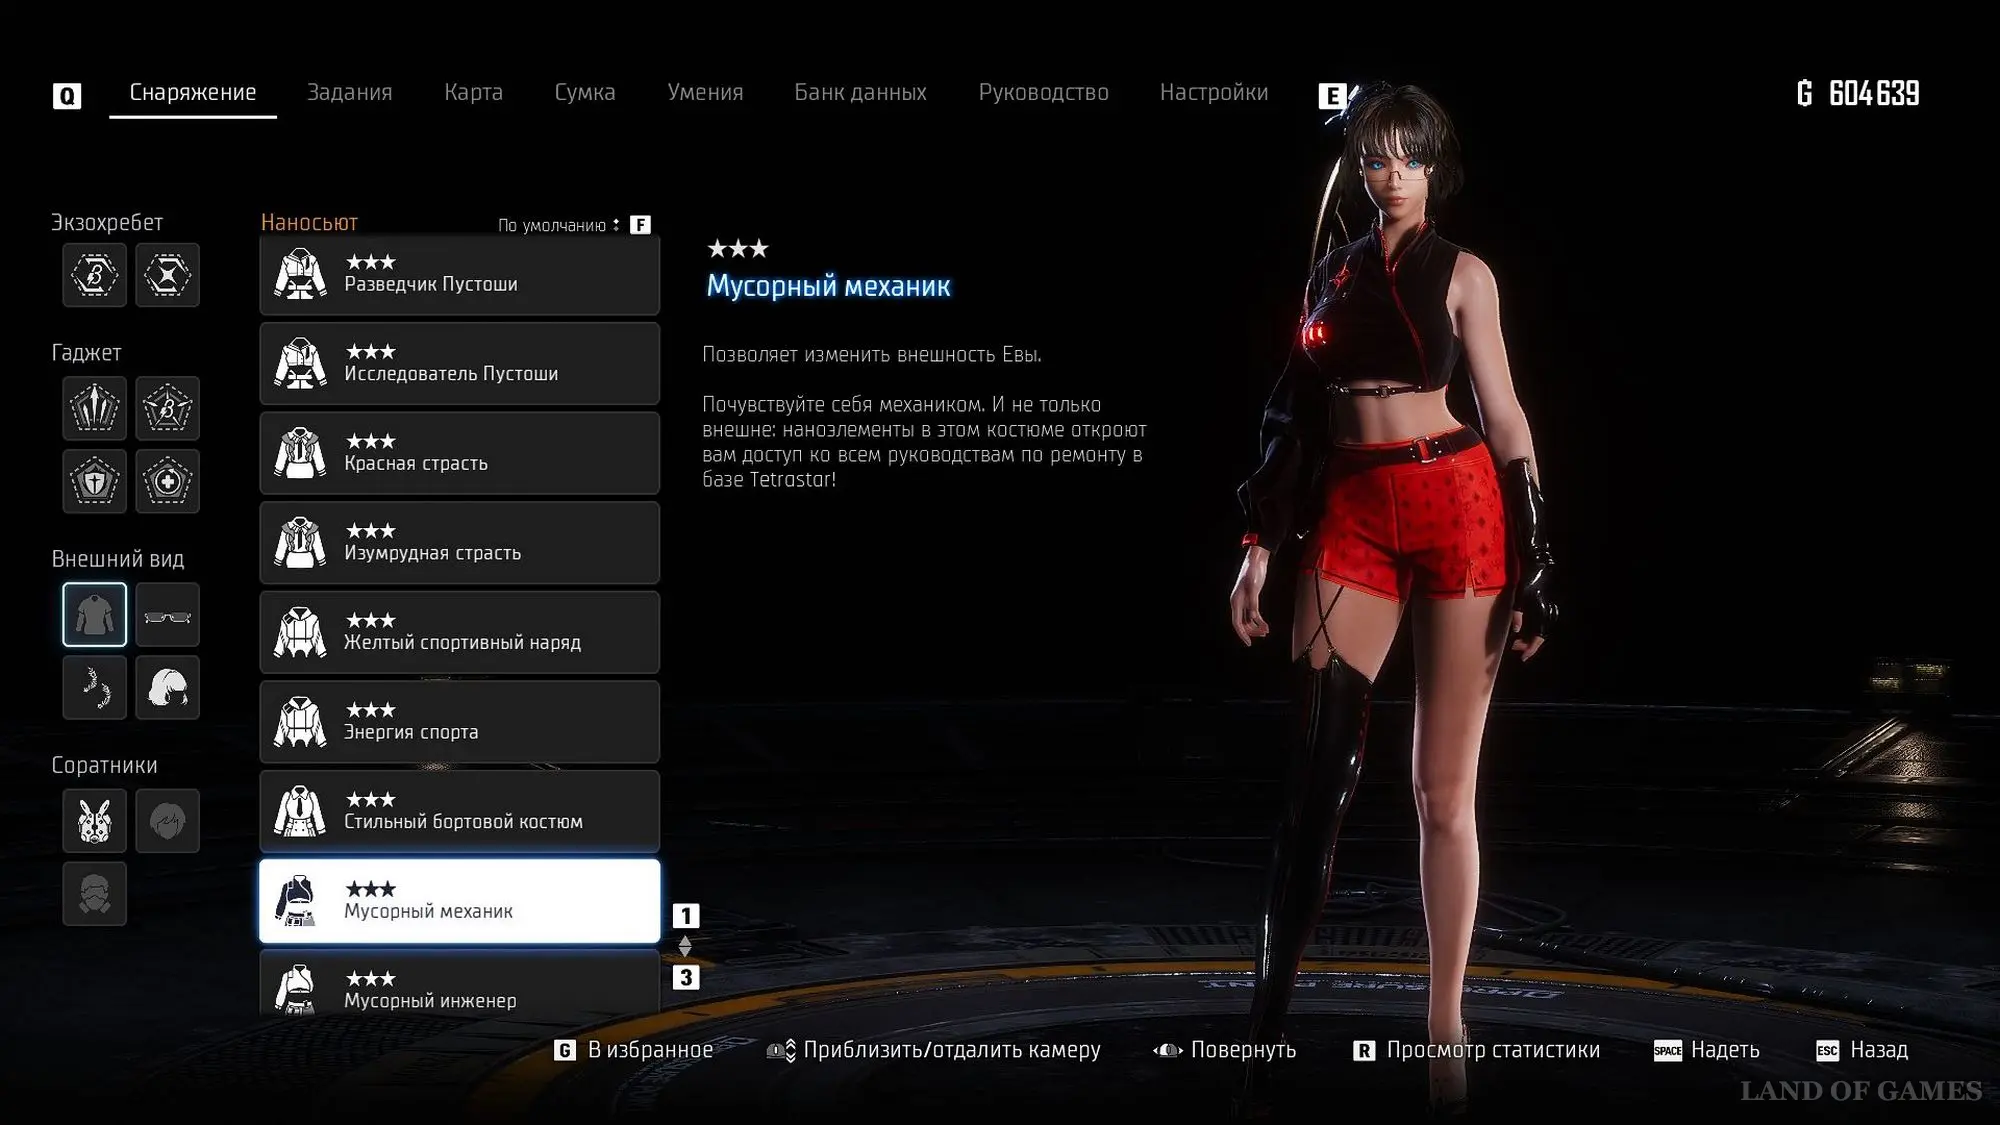The image size is (2000, 1125).
Task: Click the Изумрудная страсть suit icon
Action: 300,543
